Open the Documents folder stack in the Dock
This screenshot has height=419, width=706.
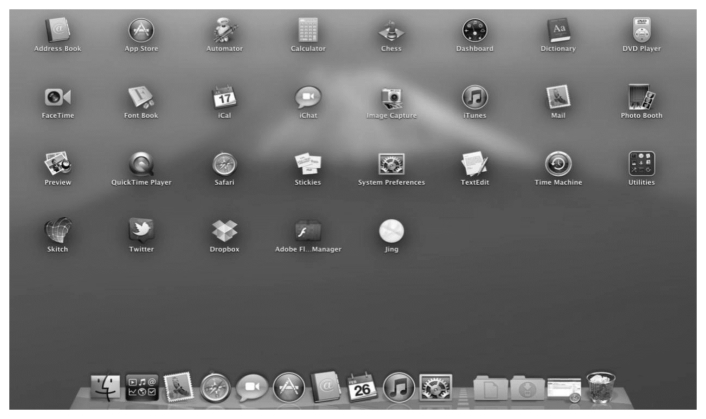point(490,388)
